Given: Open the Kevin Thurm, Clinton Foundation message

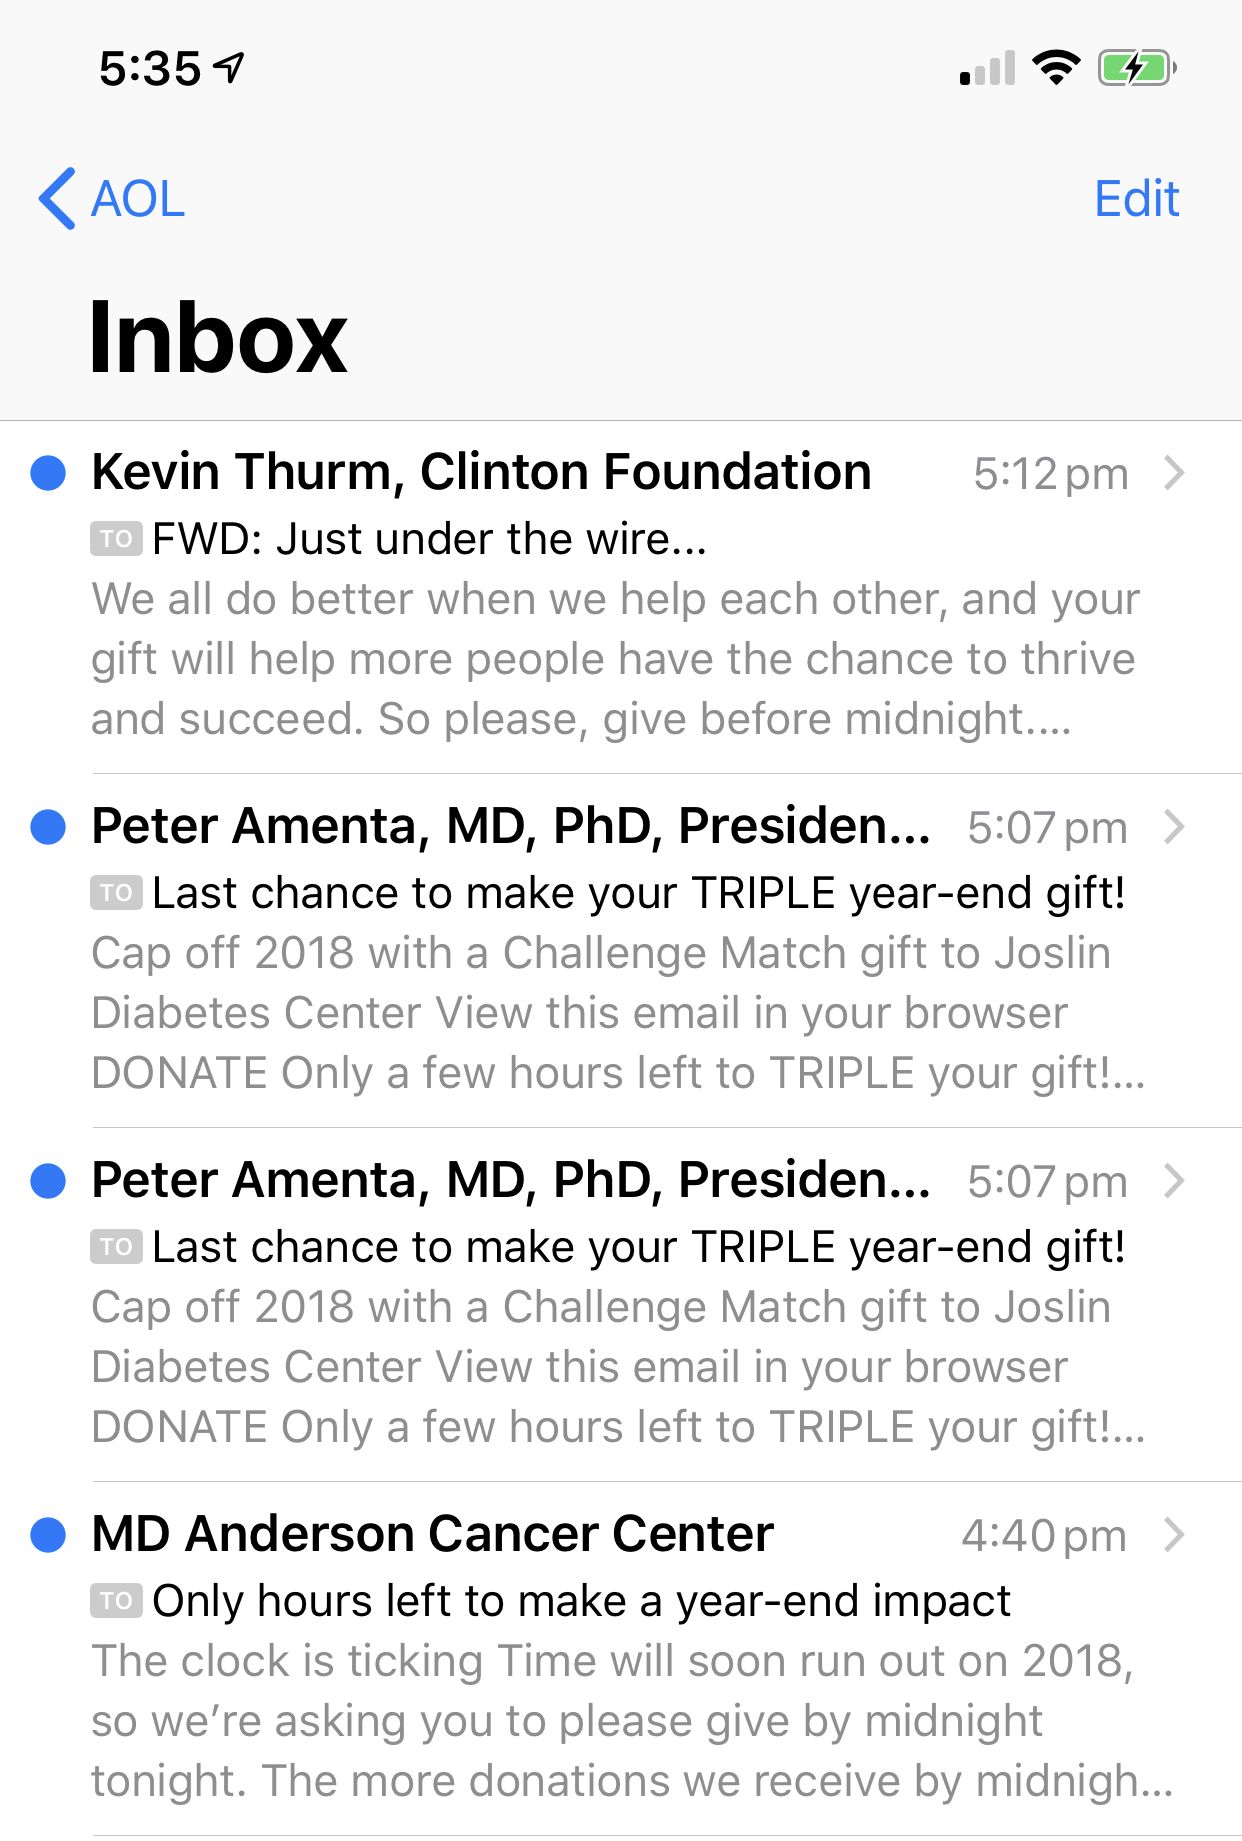Looking at the screenshot, I should tap(481, 472).
